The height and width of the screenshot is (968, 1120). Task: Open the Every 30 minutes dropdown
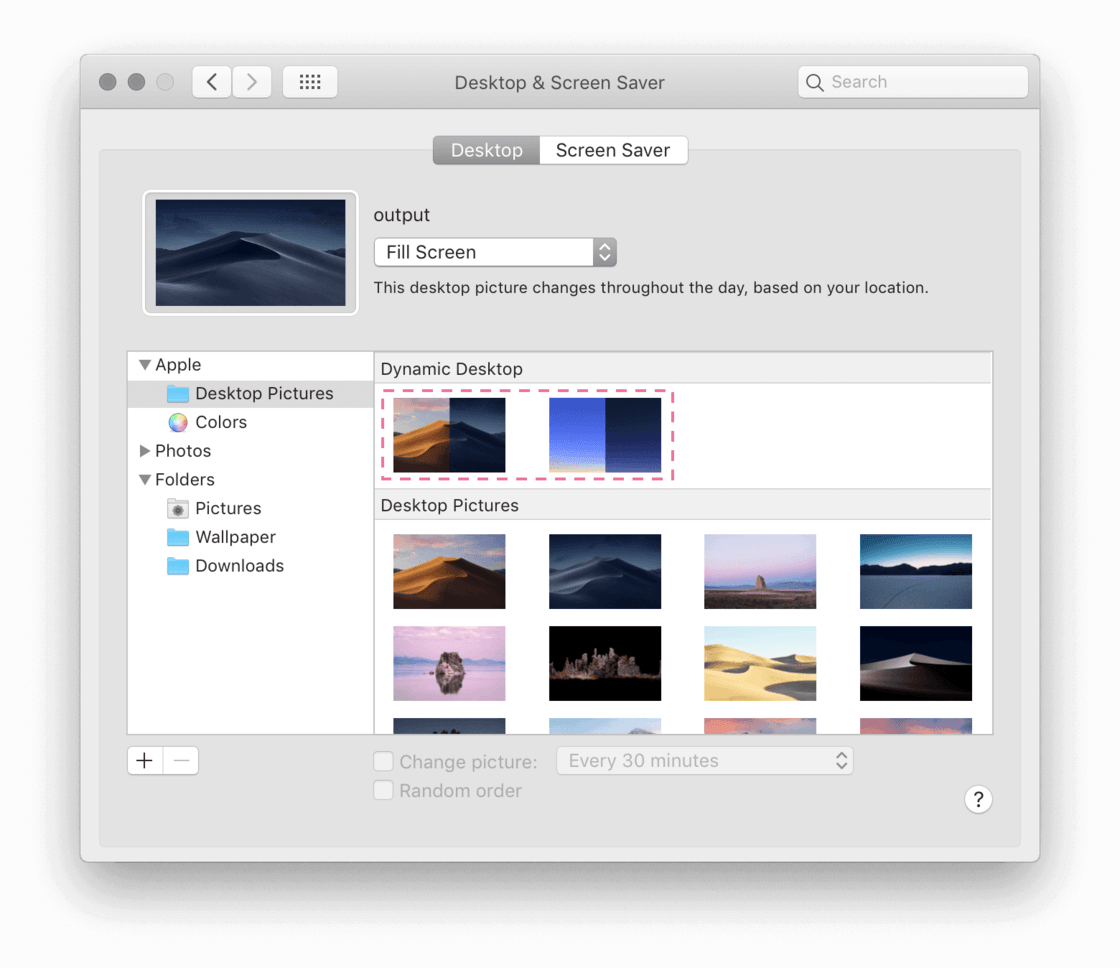click(x=704, y=761)
